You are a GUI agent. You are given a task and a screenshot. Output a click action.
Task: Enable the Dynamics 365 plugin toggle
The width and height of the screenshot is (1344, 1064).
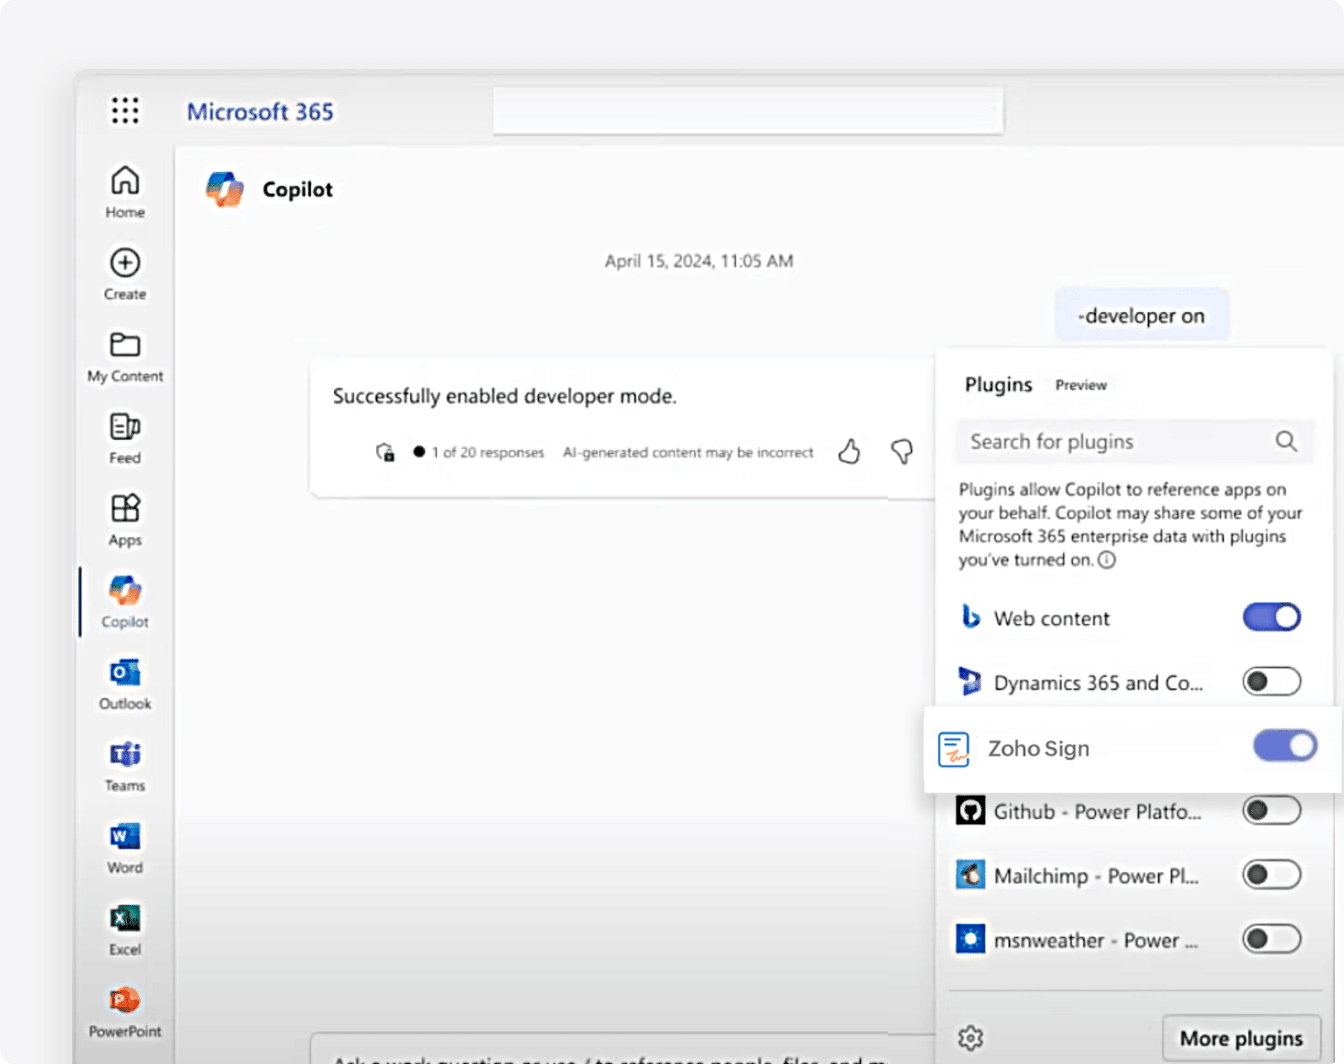pos(1272,681)
